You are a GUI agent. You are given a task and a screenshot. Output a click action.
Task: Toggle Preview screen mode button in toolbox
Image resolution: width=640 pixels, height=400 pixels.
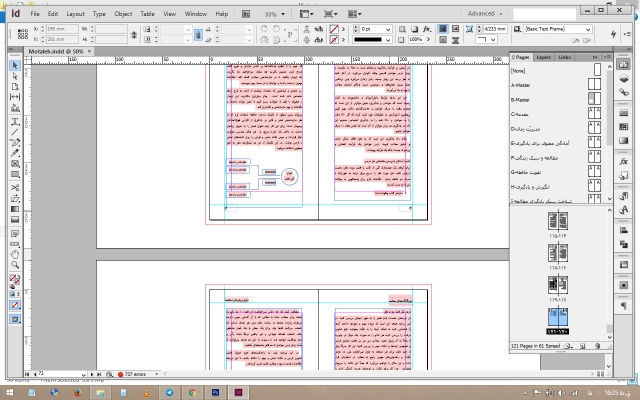[15, 319]
